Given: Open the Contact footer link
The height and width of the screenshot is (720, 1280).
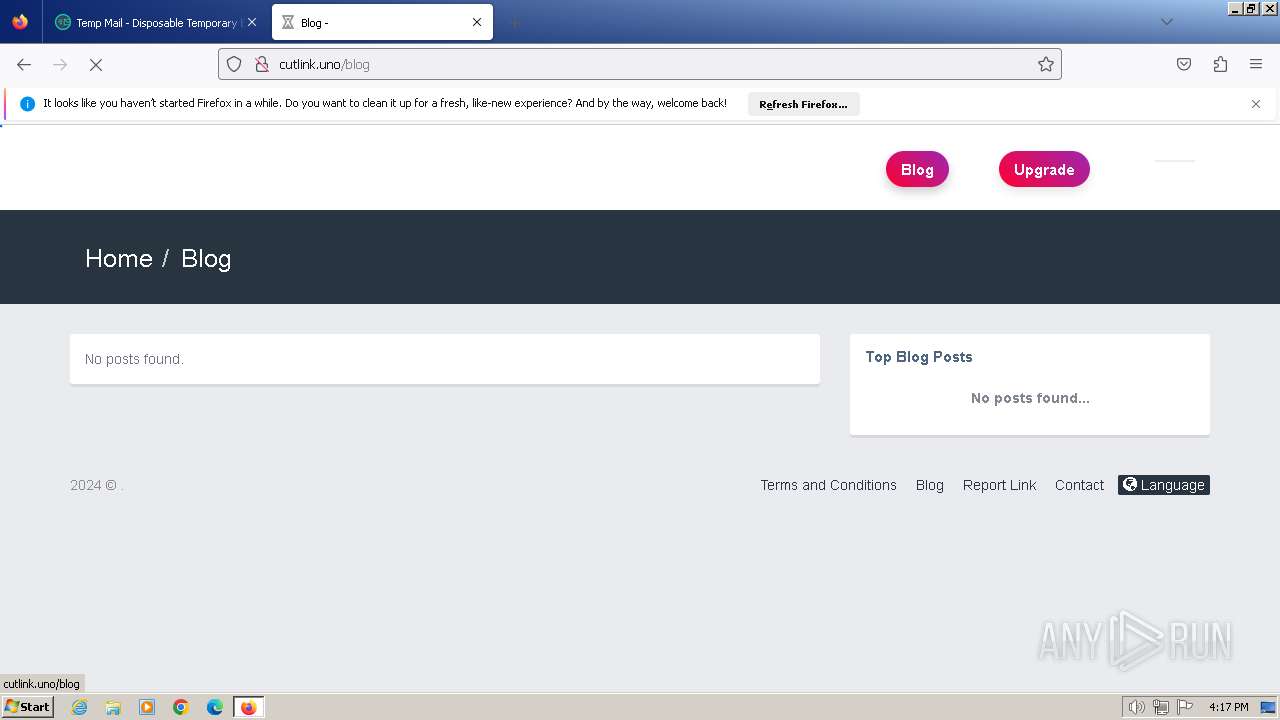Looking at the screenshot, I should pyautogui.click(x=1079, y=485).
